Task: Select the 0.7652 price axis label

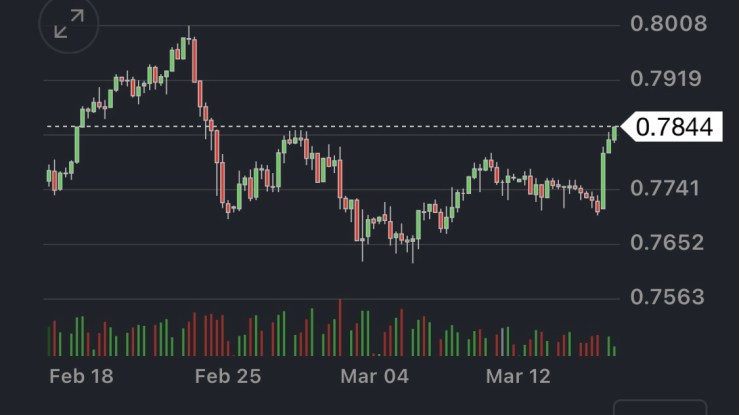Action: click(669, 242)
